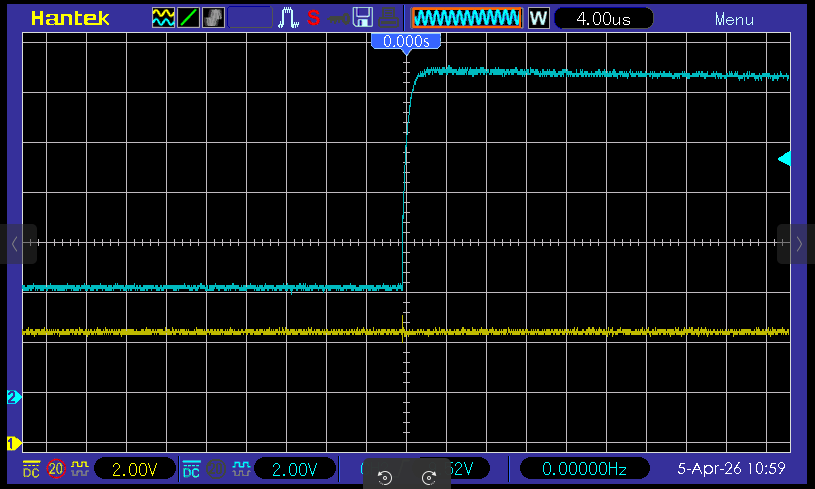The height and width of the screenshot is (489, 815).
Task: Click the rotate left button
Action: pos(384,477)
